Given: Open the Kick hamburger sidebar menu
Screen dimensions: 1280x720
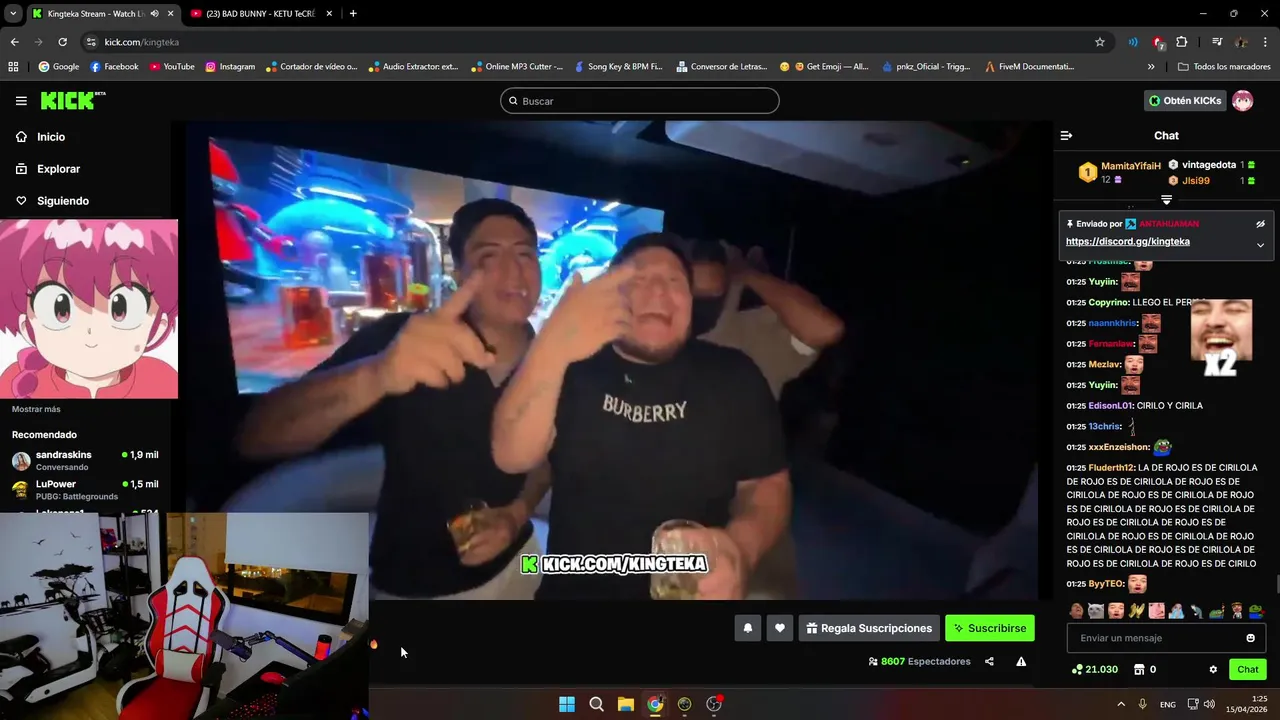Looking at the screenshot, I should click(x=21, y=101).
